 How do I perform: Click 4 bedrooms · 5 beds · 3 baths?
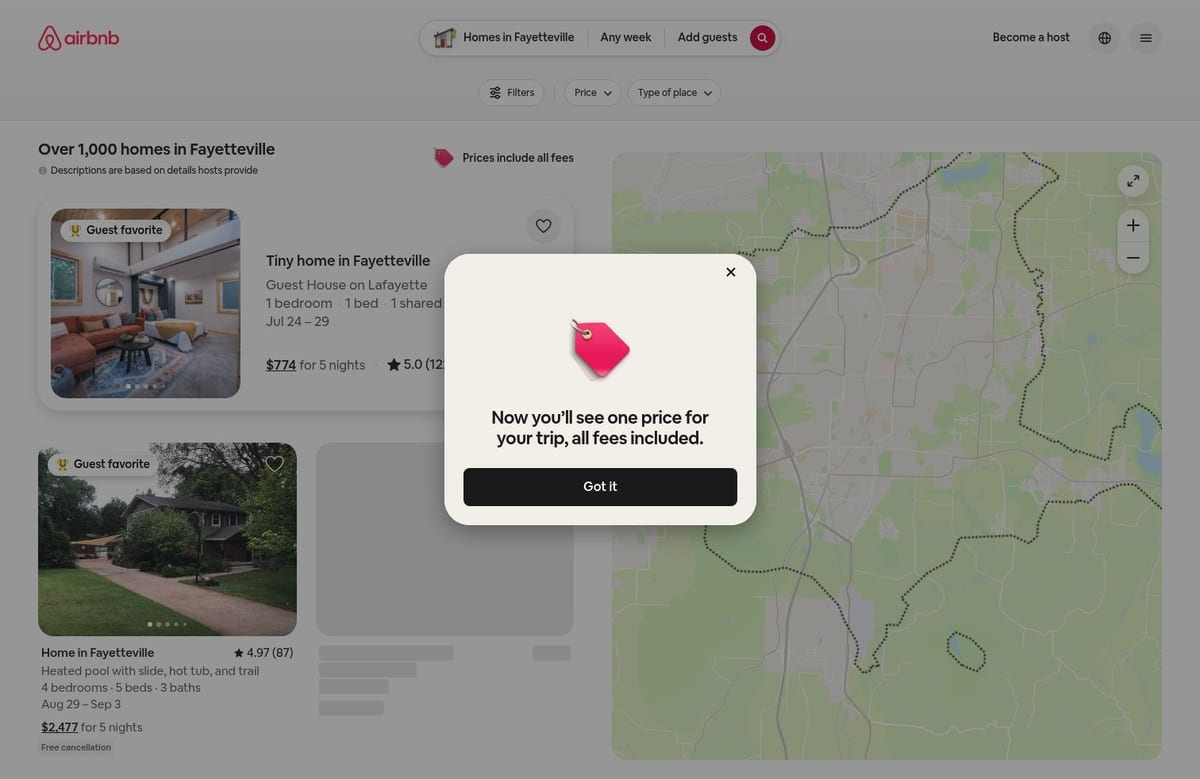(121, 688)
